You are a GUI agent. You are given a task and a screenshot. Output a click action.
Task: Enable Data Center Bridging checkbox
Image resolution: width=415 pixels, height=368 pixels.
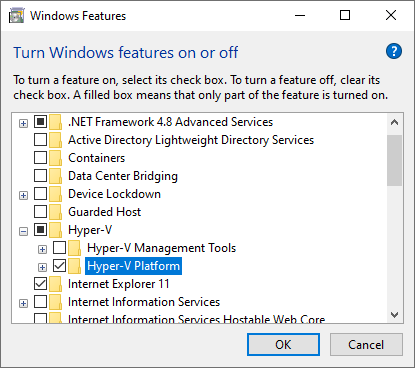40,176
